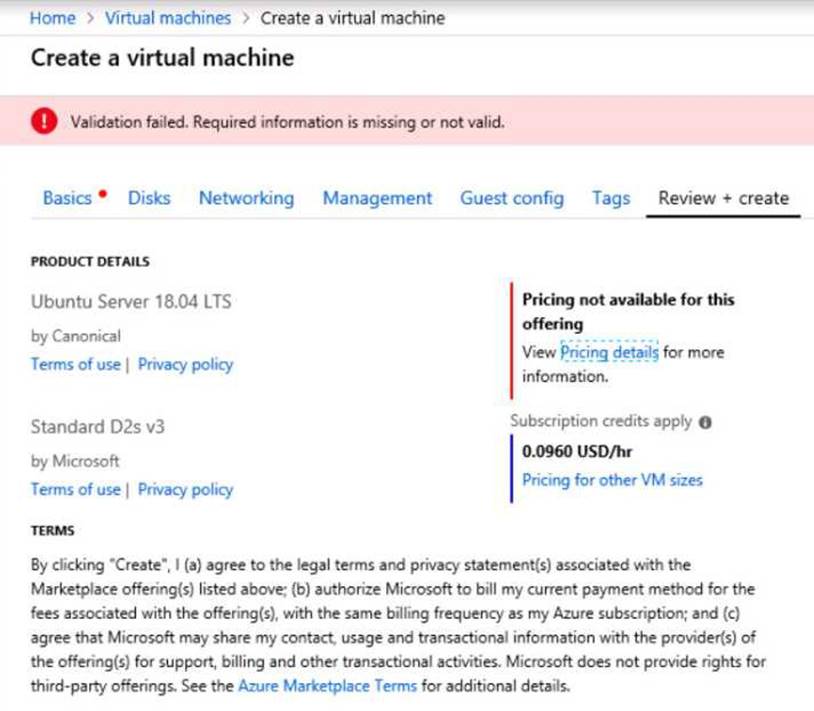Screen dimensions: 814x711
Task: Go to Home in the breadcrumb
Action: [x=52, y=18]
